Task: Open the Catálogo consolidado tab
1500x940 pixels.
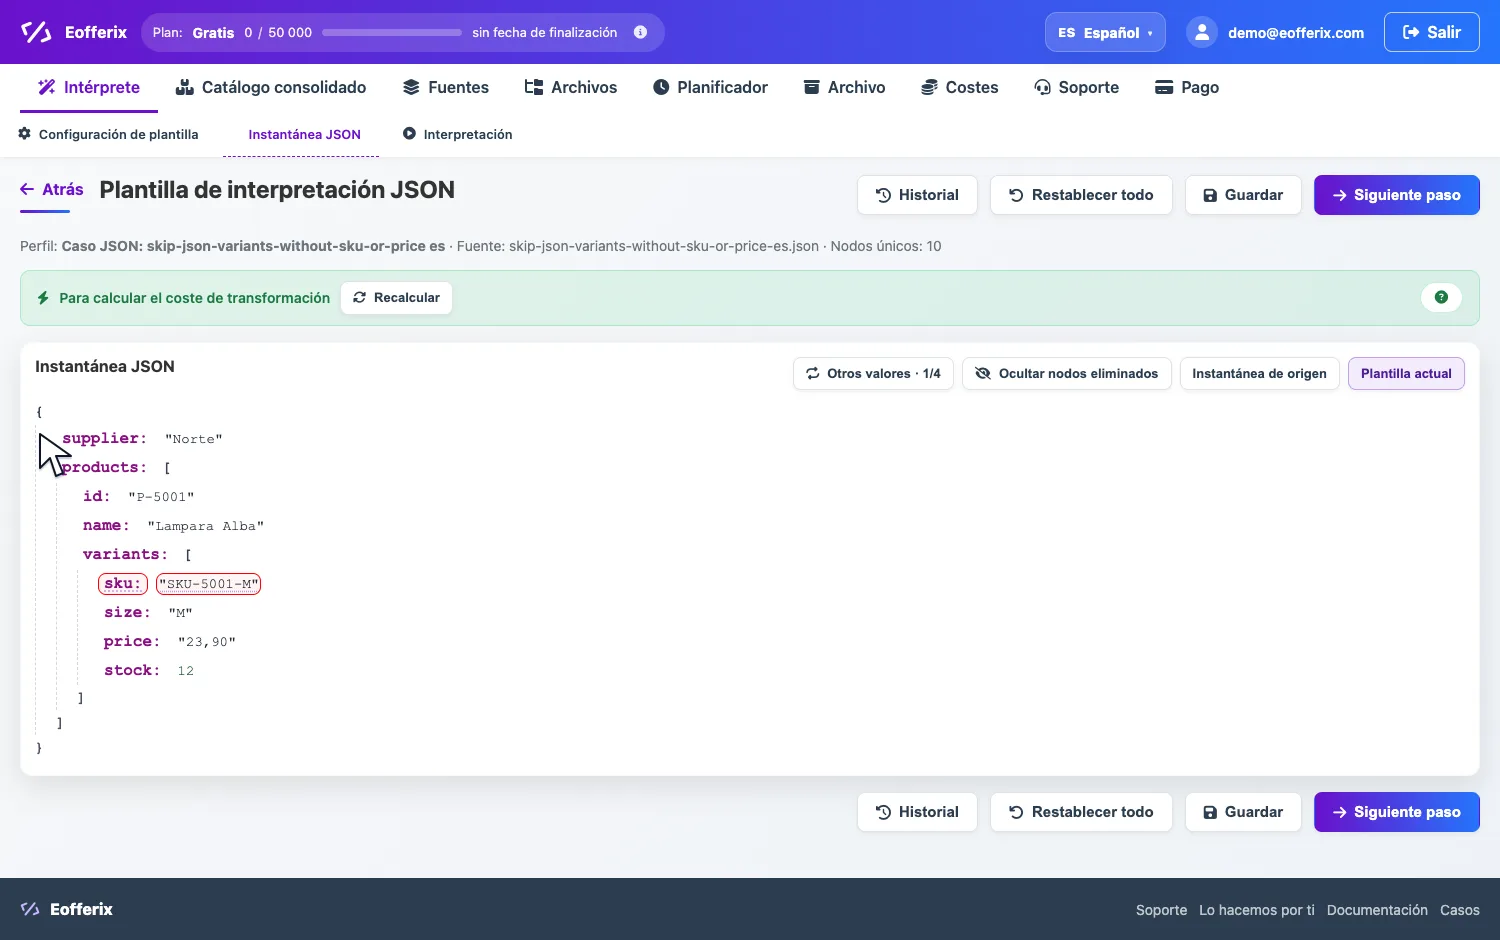Action: point(271,87)
